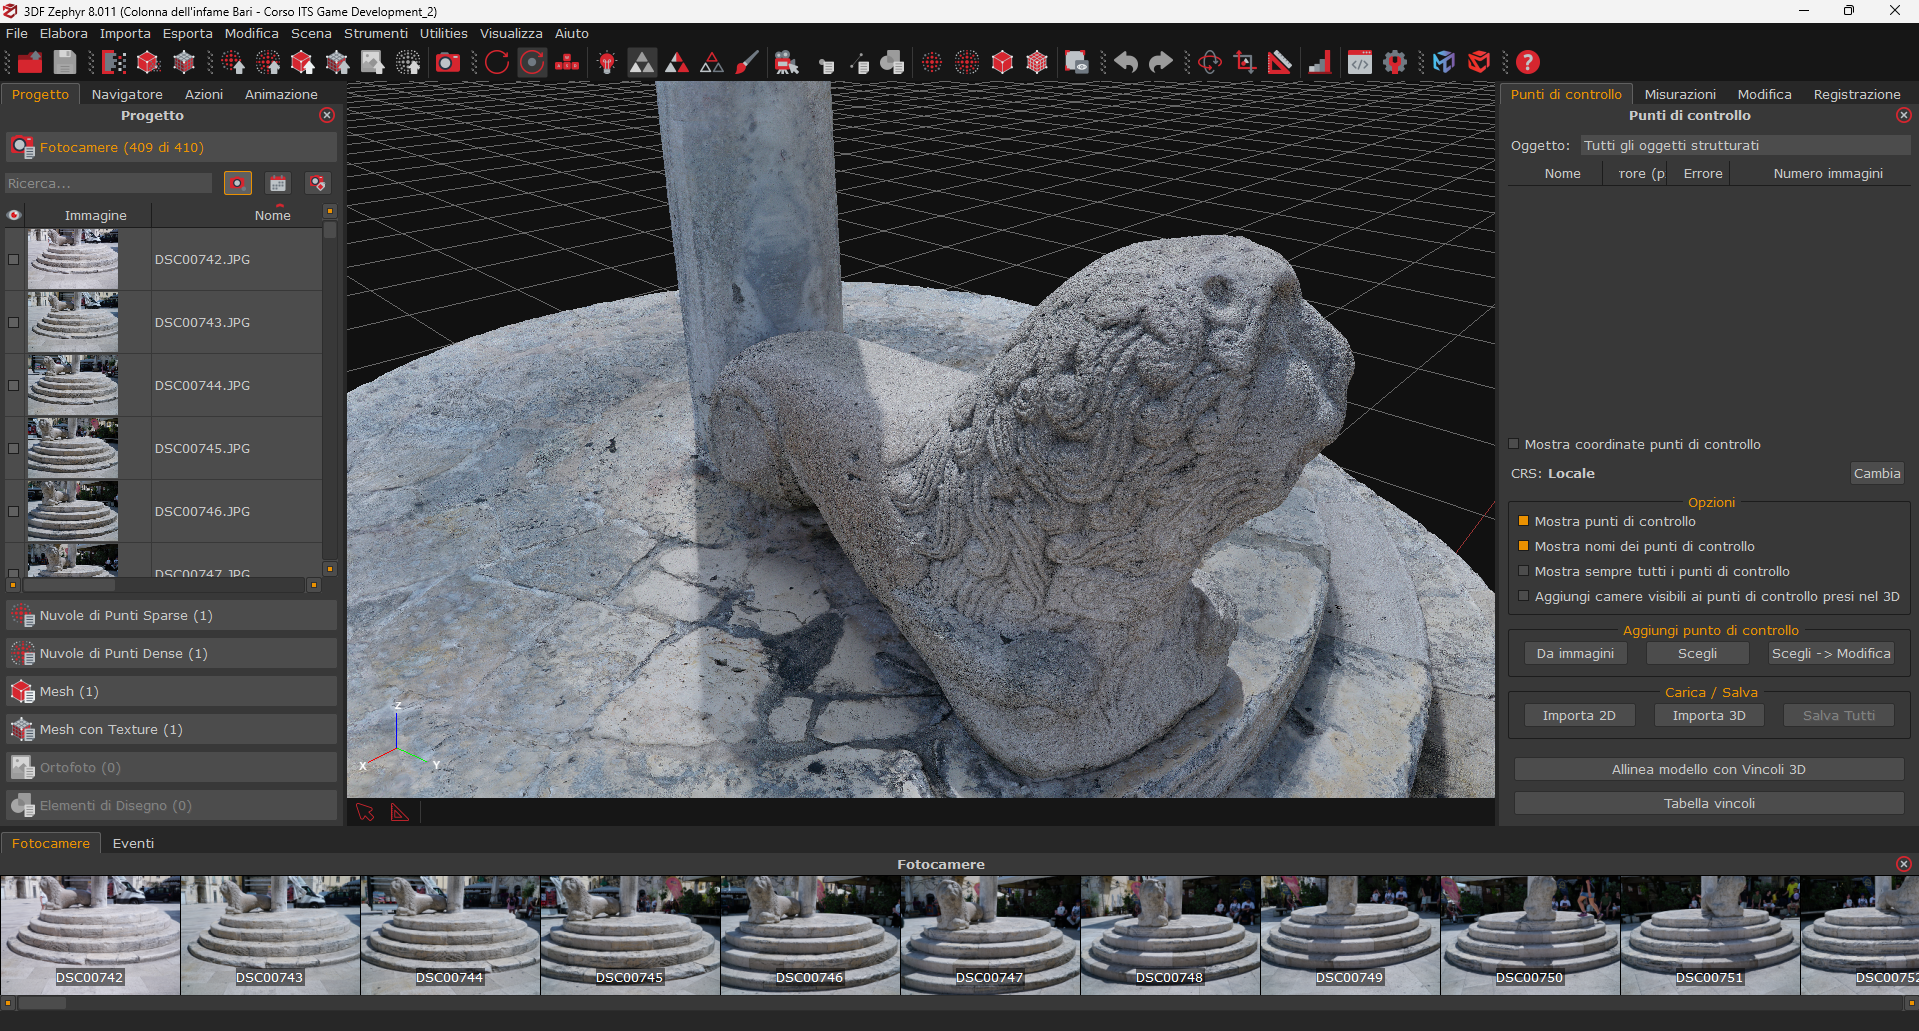The image size is (1919, 1031).
Task: Open the Strumenti menu
Action: 375,33
